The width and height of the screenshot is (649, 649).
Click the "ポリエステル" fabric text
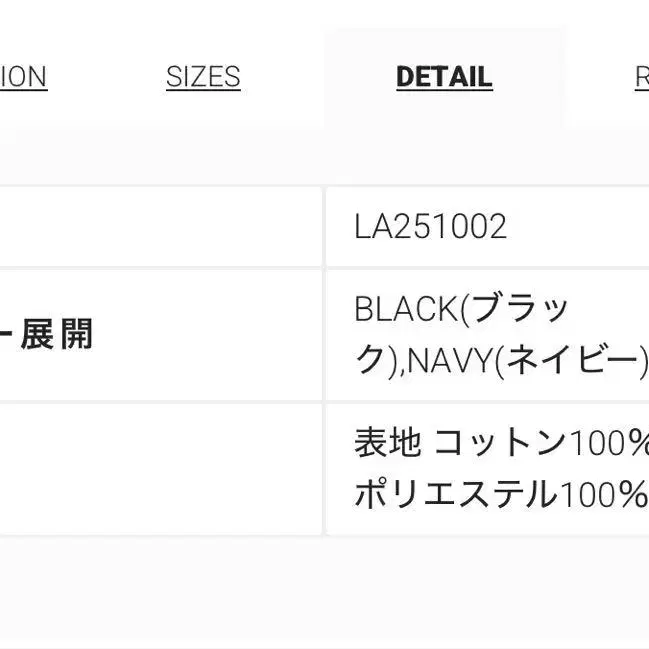click(455, 493)
